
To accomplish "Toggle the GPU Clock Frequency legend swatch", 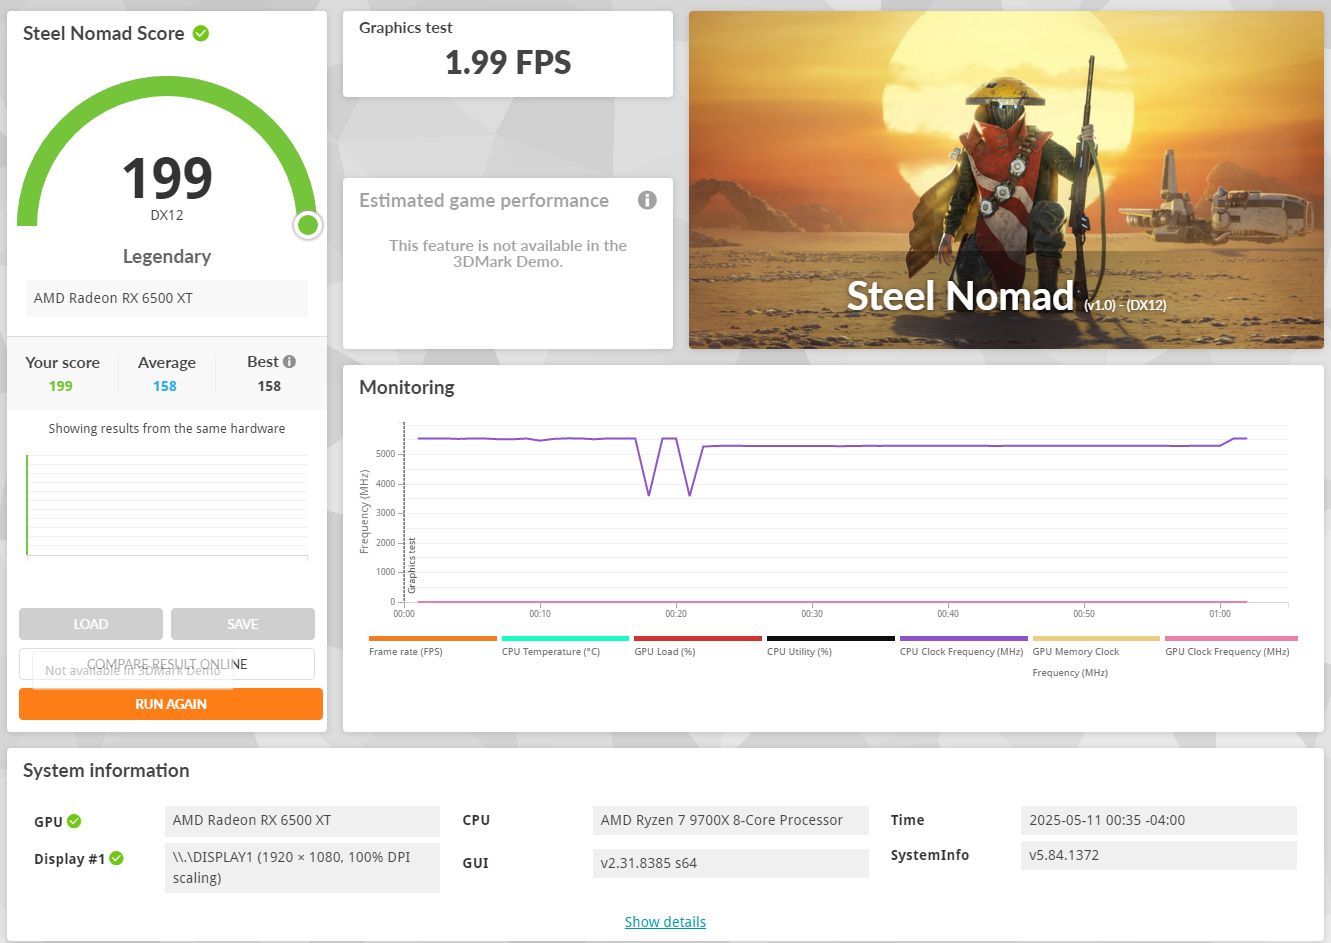I will (1231, 638).
